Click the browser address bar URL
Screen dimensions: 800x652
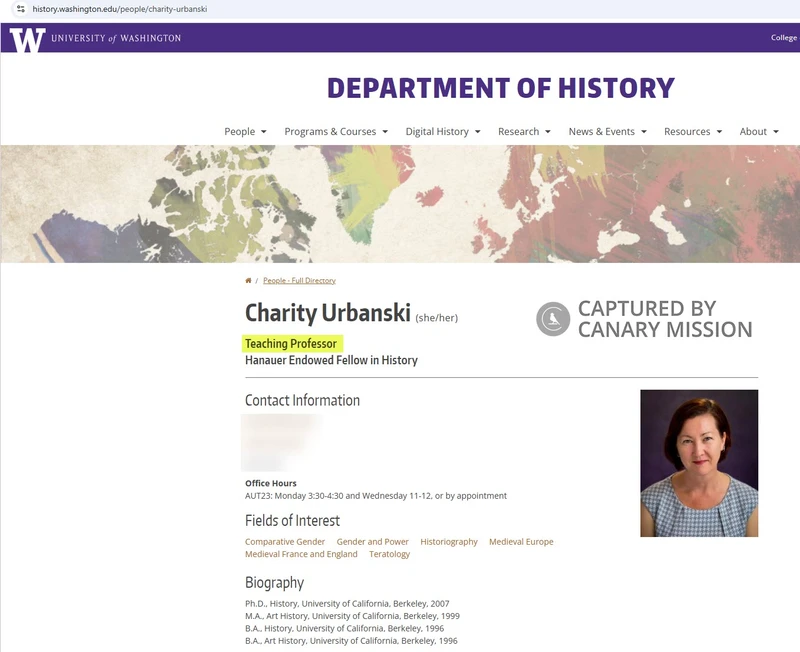point(120,9)
